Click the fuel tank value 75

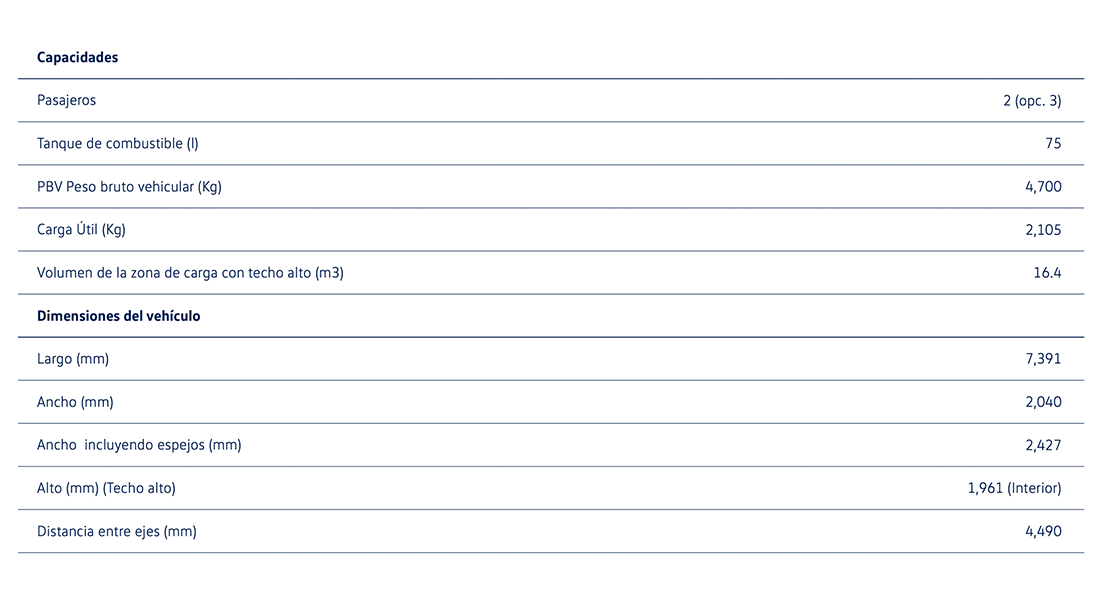click(1053, 144)
